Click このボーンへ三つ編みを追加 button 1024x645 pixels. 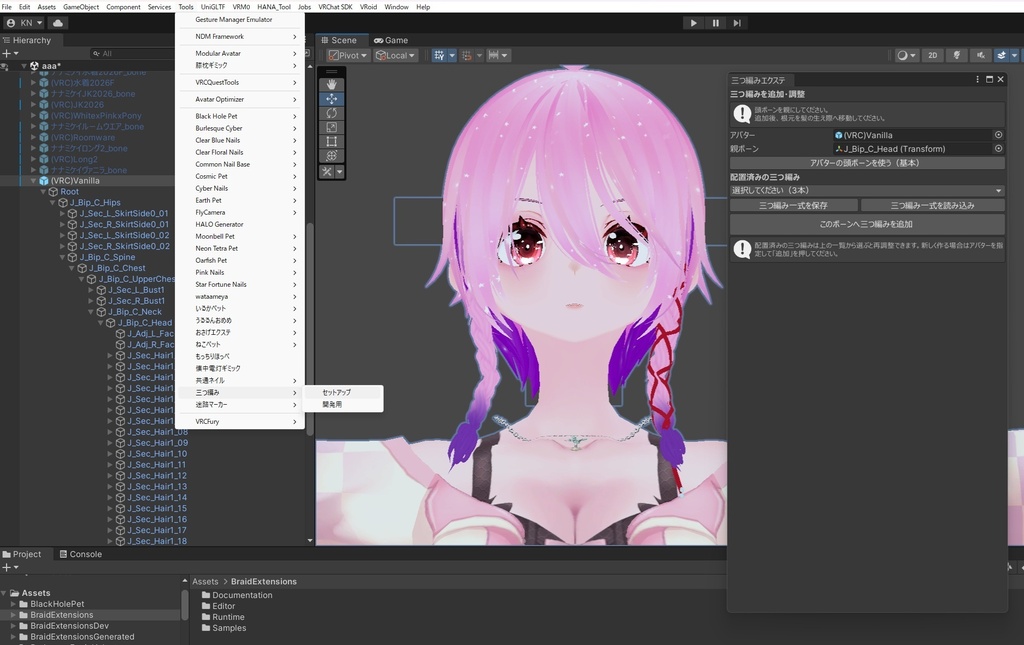[x=867, y=224]
